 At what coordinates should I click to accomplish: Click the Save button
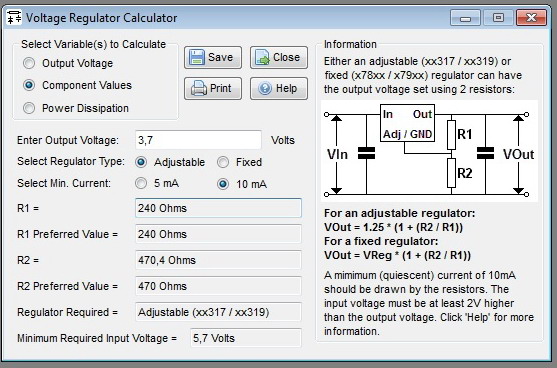(213, 57)
